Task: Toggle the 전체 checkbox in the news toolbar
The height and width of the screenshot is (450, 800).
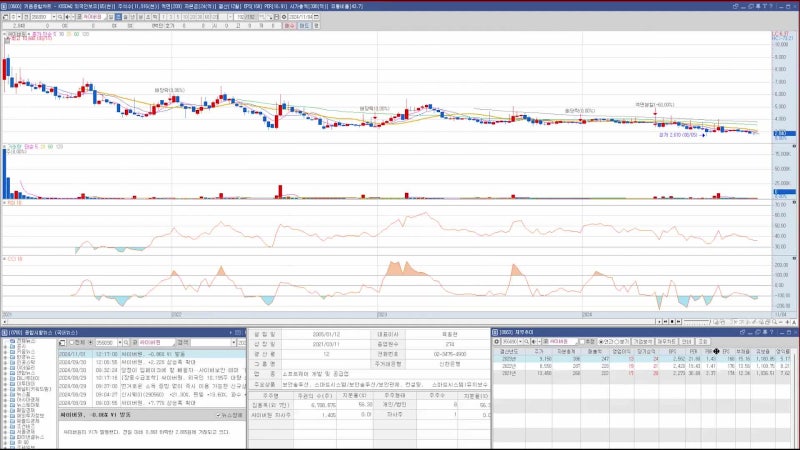Action: (x=71, y=343)
